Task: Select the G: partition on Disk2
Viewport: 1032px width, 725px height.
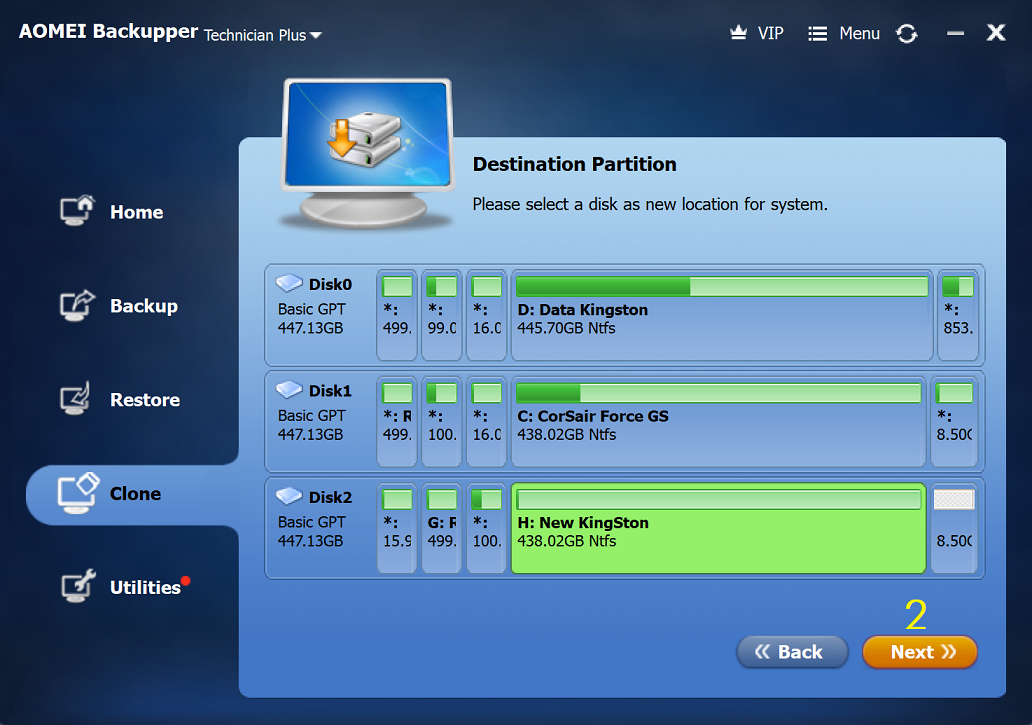Action: coord(441,529)
